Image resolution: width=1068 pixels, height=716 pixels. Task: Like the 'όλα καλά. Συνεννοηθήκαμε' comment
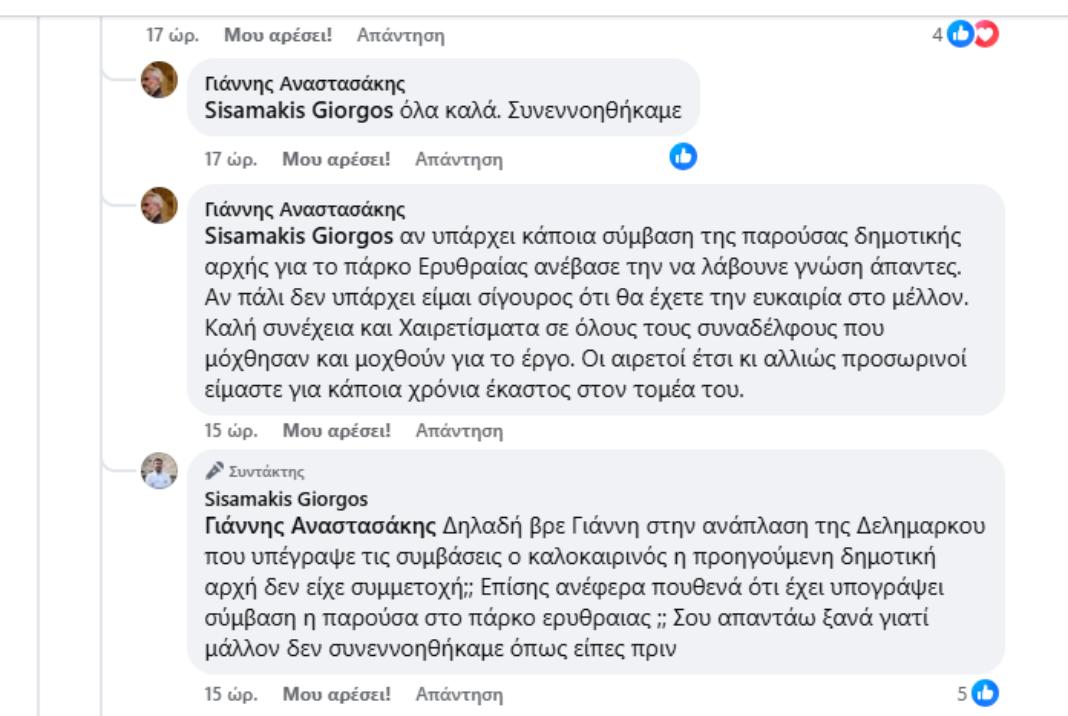pyautogui.click(x=336, y=159)
